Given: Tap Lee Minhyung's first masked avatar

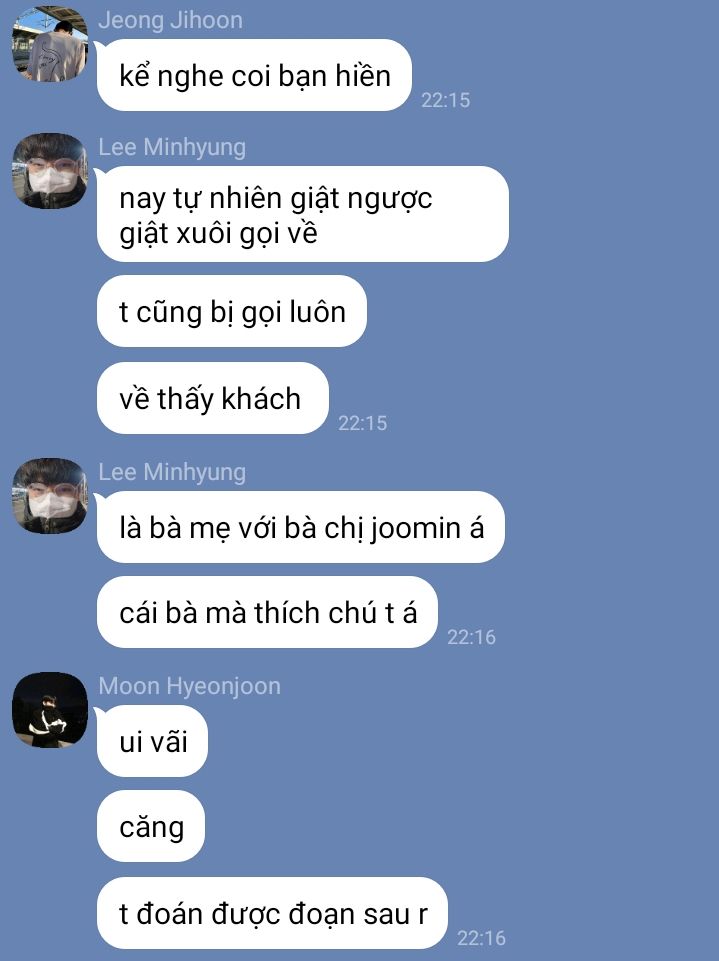Looking at the screenshot, I should pyautogui.click(x=50, y=171).
